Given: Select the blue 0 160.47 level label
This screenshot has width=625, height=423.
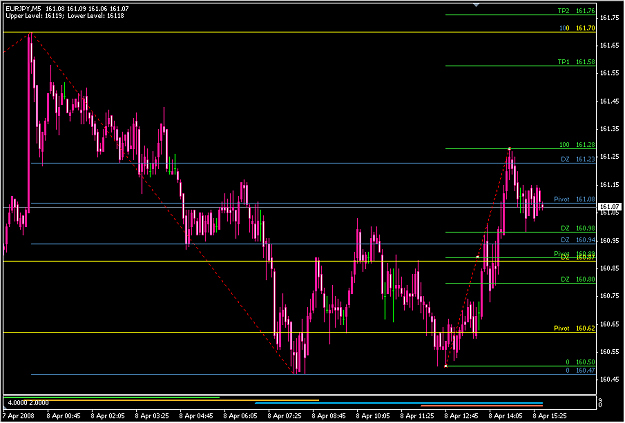Looking at the screenshot, I should [x=580, y=371].
